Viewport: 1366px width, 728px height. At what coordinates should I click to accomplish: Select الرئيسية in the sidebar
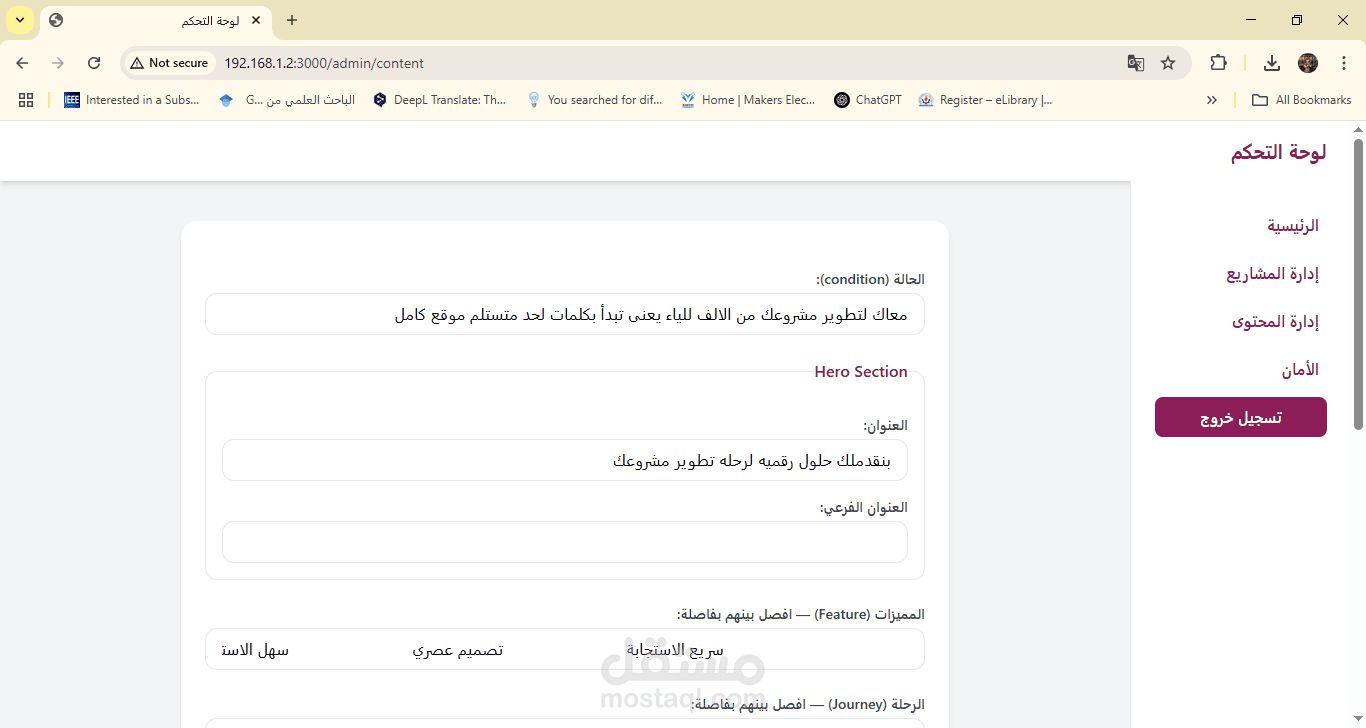[1293, 226]
